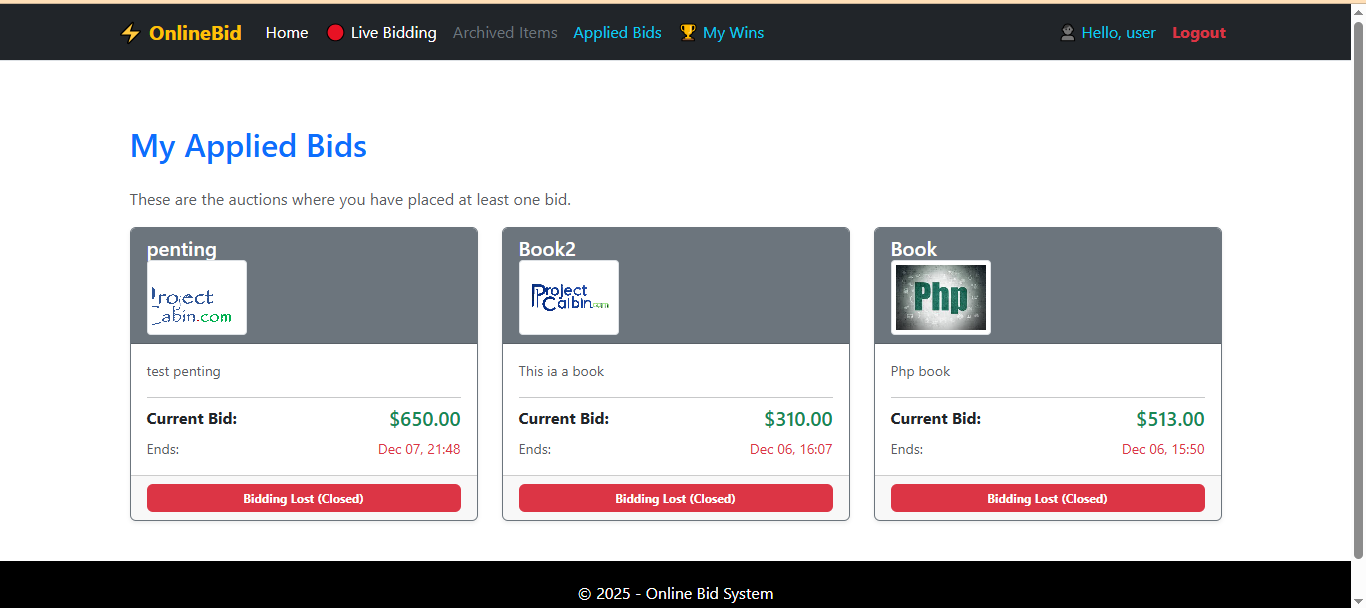Click Logout in the top right
Screen dimensions: 1366x608
[x=1198, y=32]
